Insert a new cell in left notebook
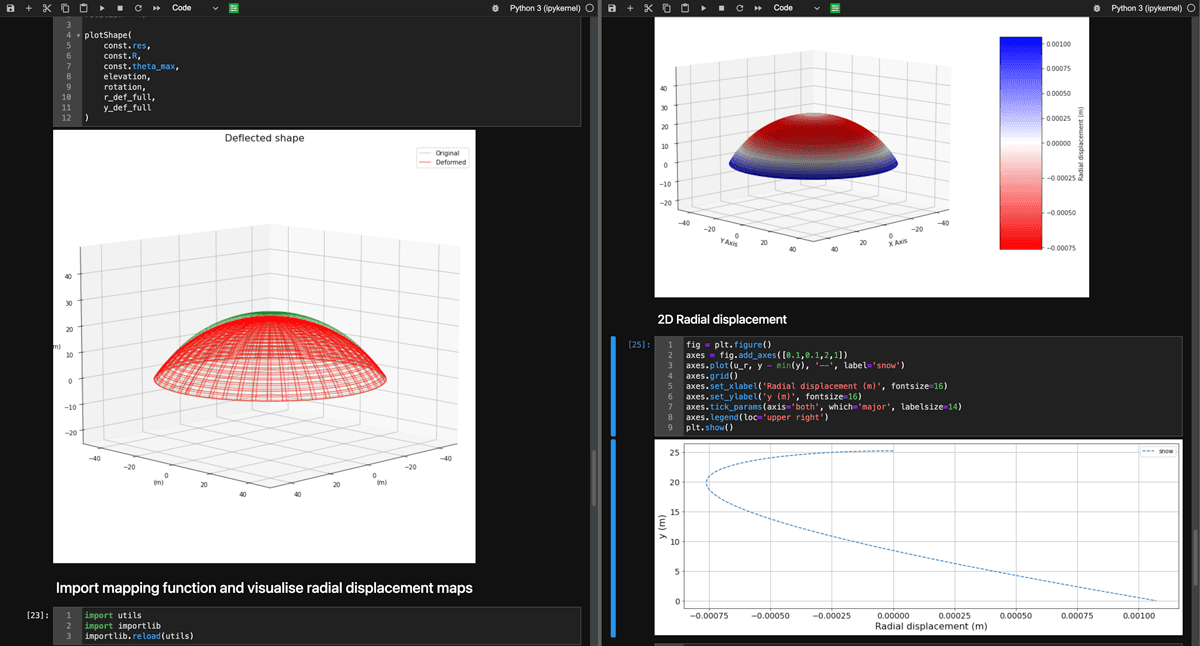 click(x=28, y=8)
